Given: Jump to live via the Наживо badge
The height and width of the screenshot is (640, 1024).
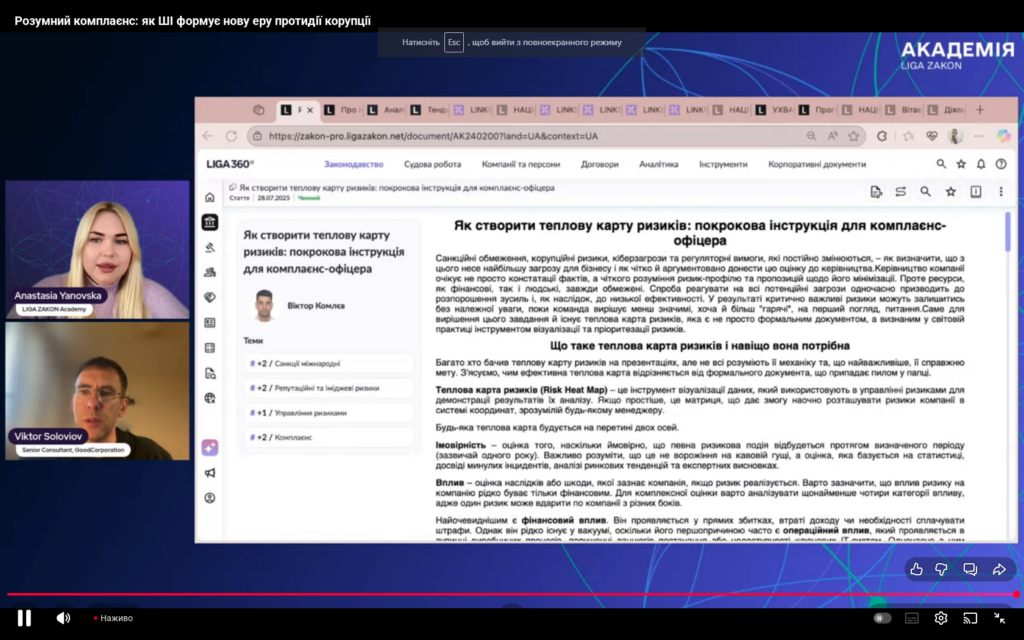Looking at the screenshot, I should click(113, 618).
